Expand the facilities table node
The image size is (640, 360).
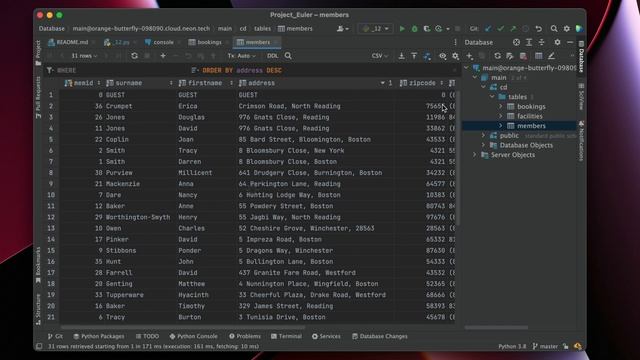[x=500, y=116]
